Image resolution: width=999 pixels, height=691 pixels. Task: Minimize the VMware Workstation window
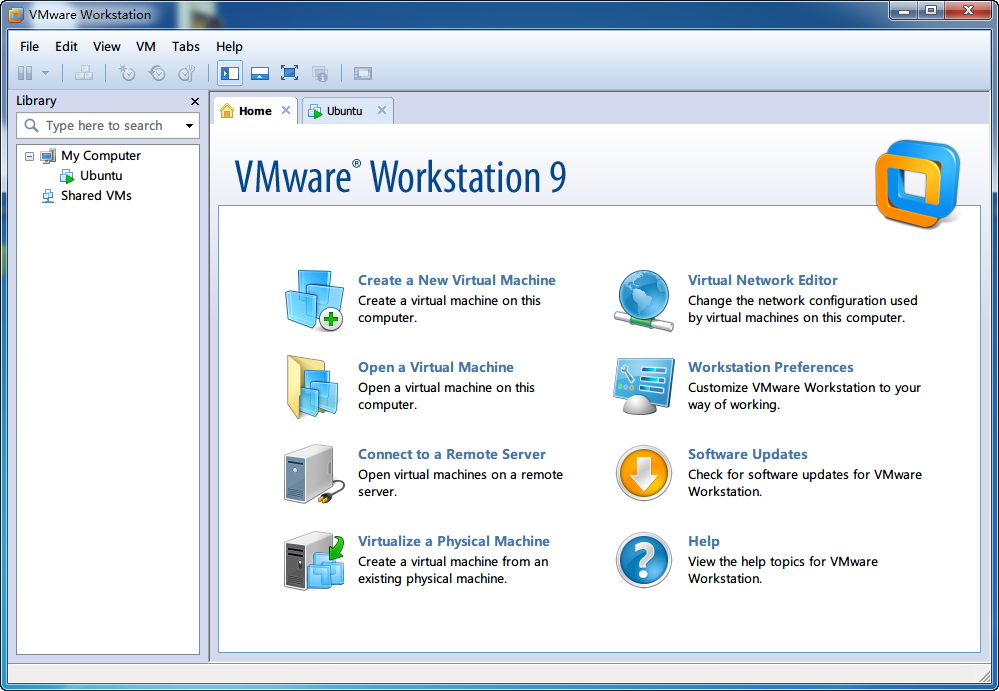pyautogui.click(x=903, y=10)
